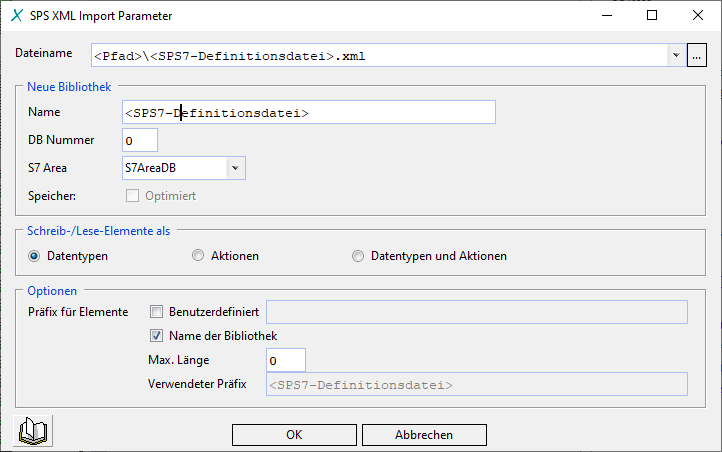Expand the Dateiname dropdown arrow
The width and height of the screenshot is (722, 452).
676,56
